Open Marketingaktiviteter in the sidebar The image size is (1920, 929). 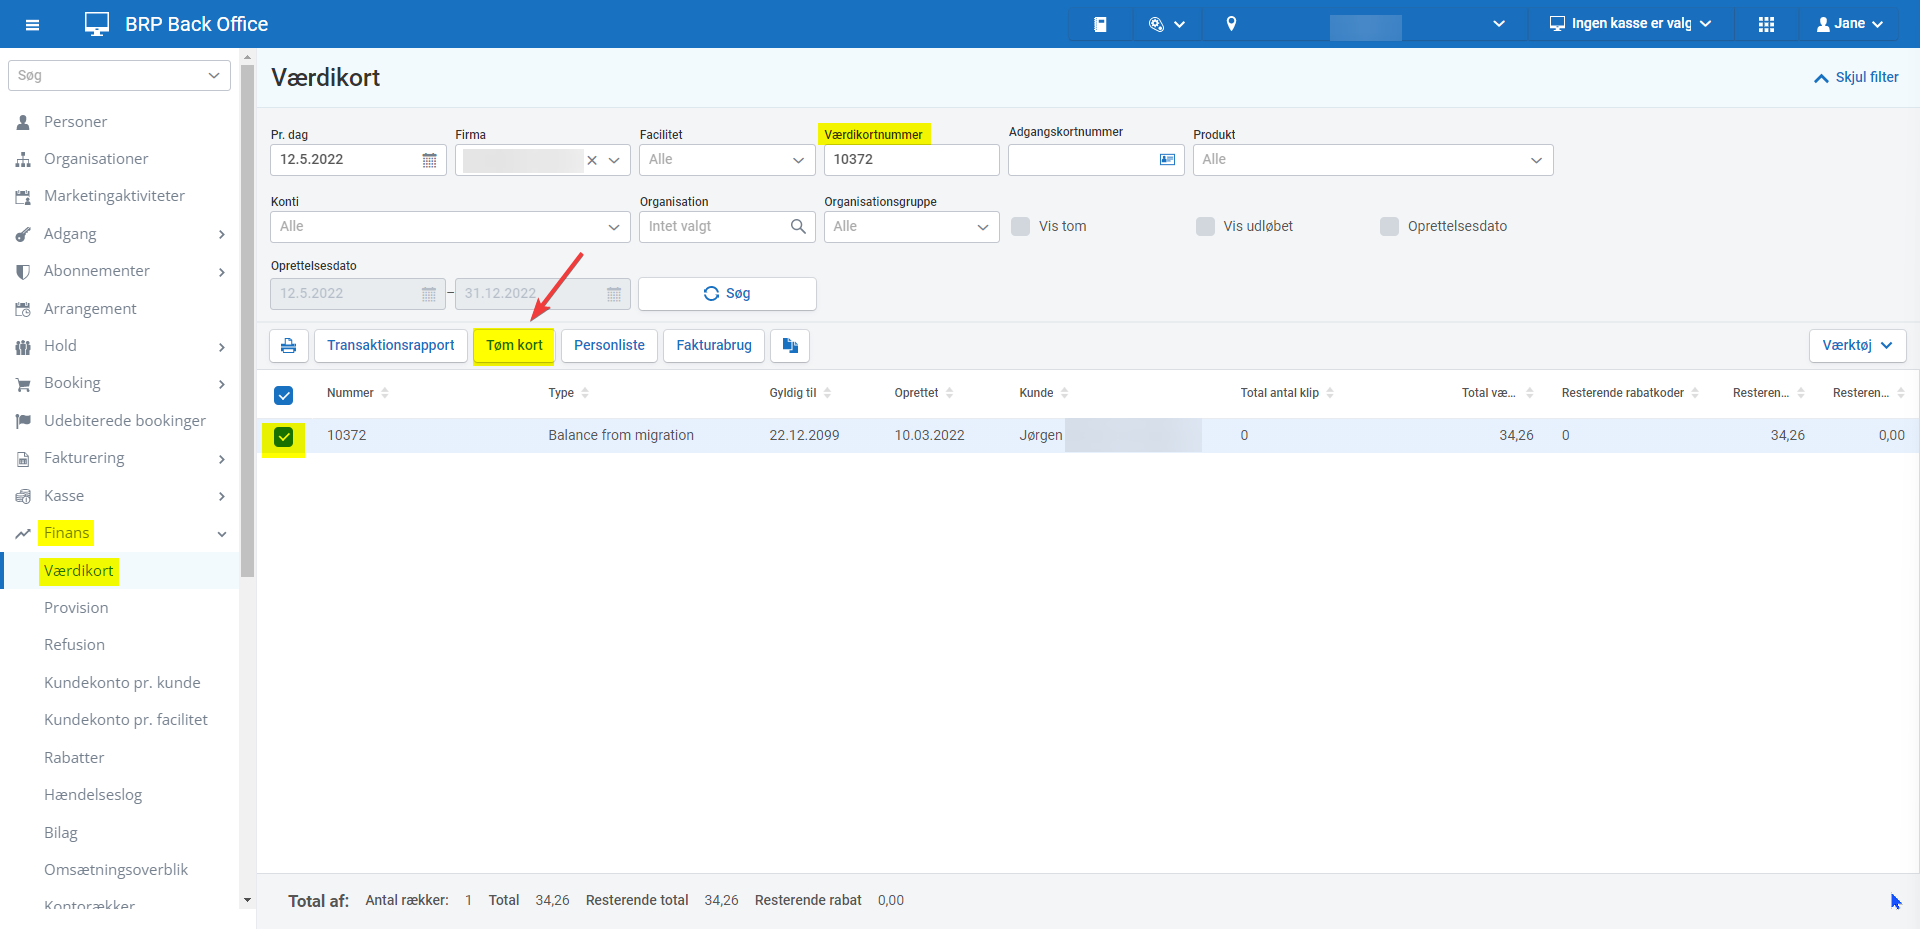[x=114, y=195]
